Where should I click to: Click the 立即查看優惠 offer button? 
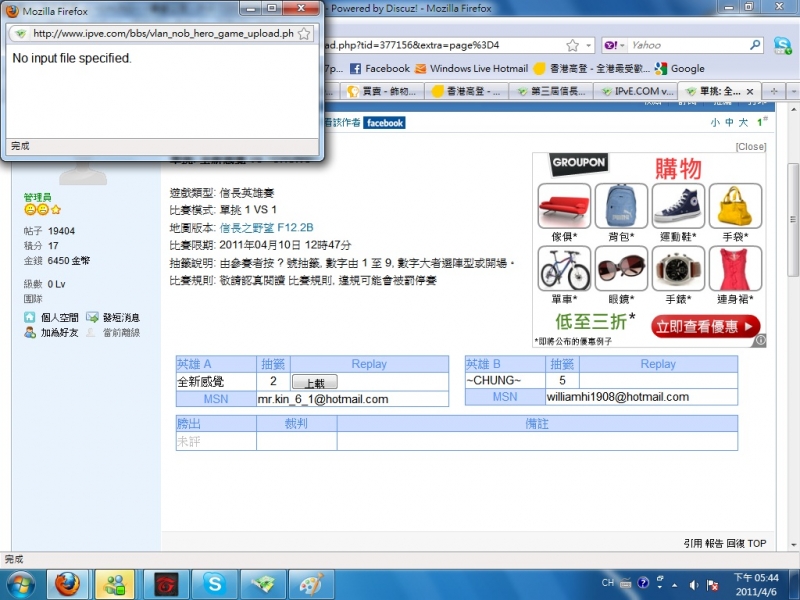pyautogui.click(x=703, y=326)
